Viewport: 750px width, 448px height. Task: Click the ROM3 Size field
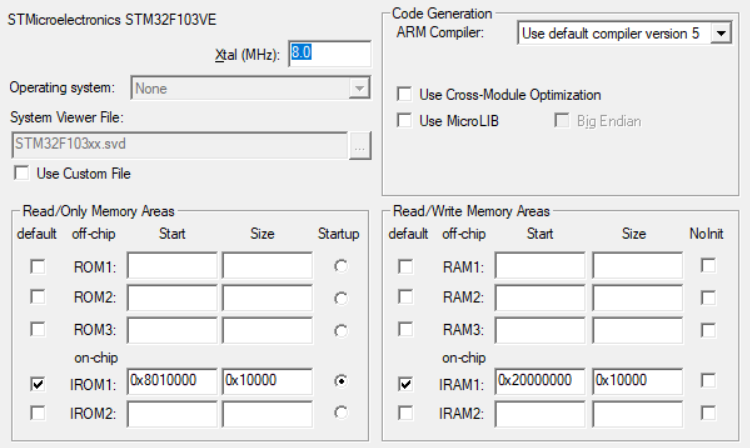tap(267, 330)
